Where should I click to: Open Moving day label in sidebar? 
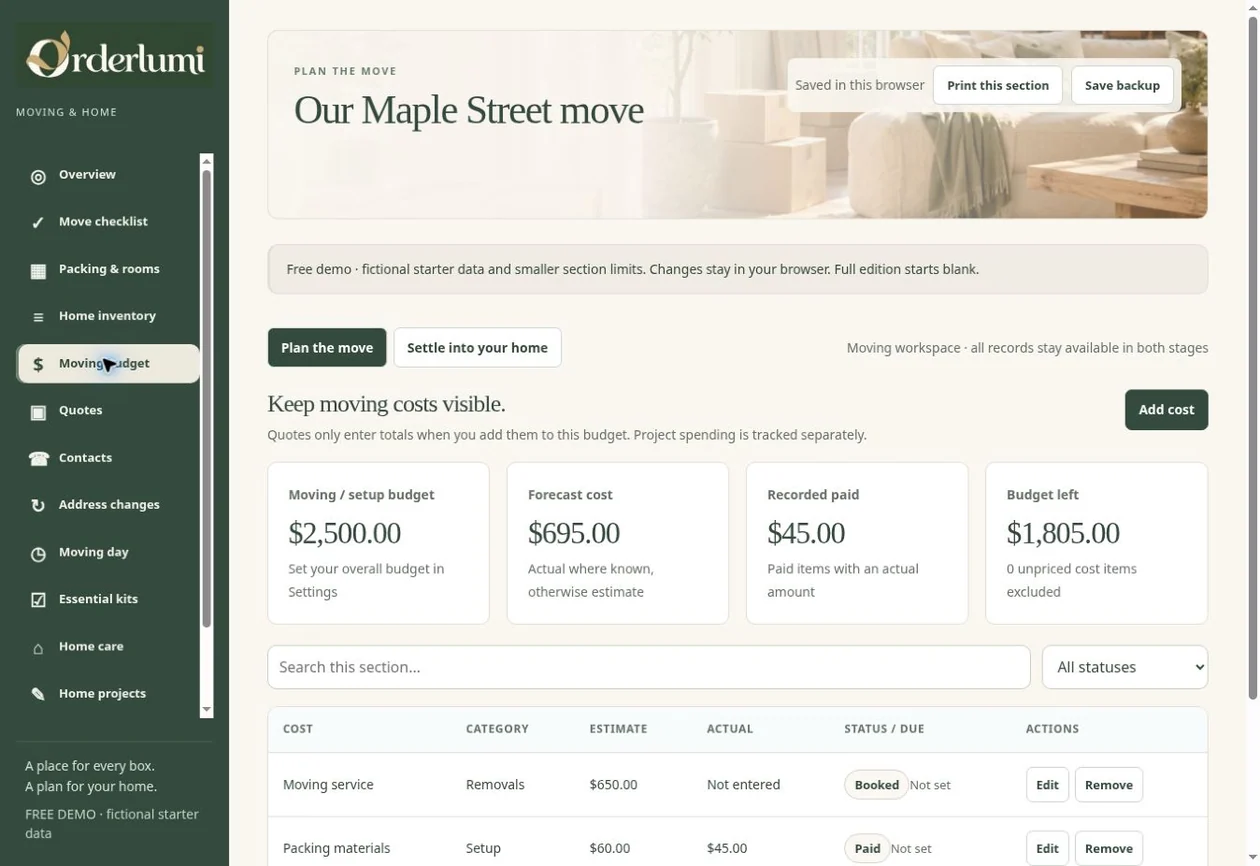click(93, 552)
